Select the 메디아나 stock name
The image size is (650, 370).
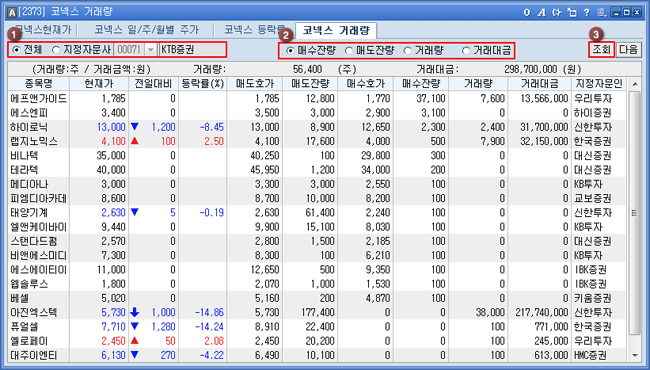point(29,184)
